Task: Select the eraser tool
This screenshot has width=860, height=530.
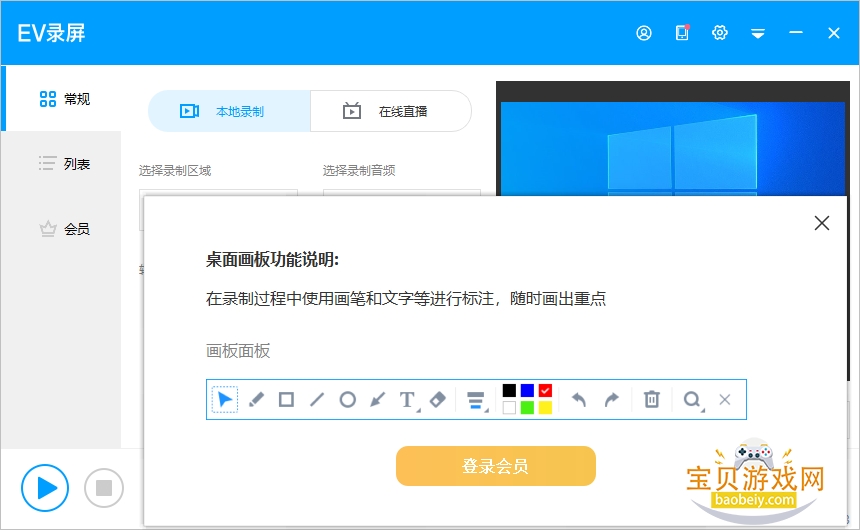Action: click(x=438, y=399)
